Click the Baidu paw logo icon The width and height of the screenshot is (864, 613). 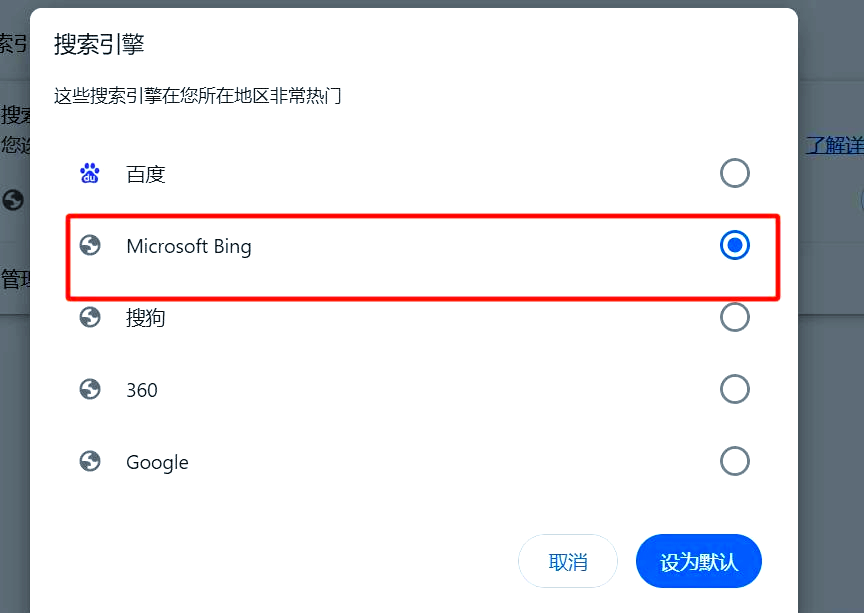90,174
